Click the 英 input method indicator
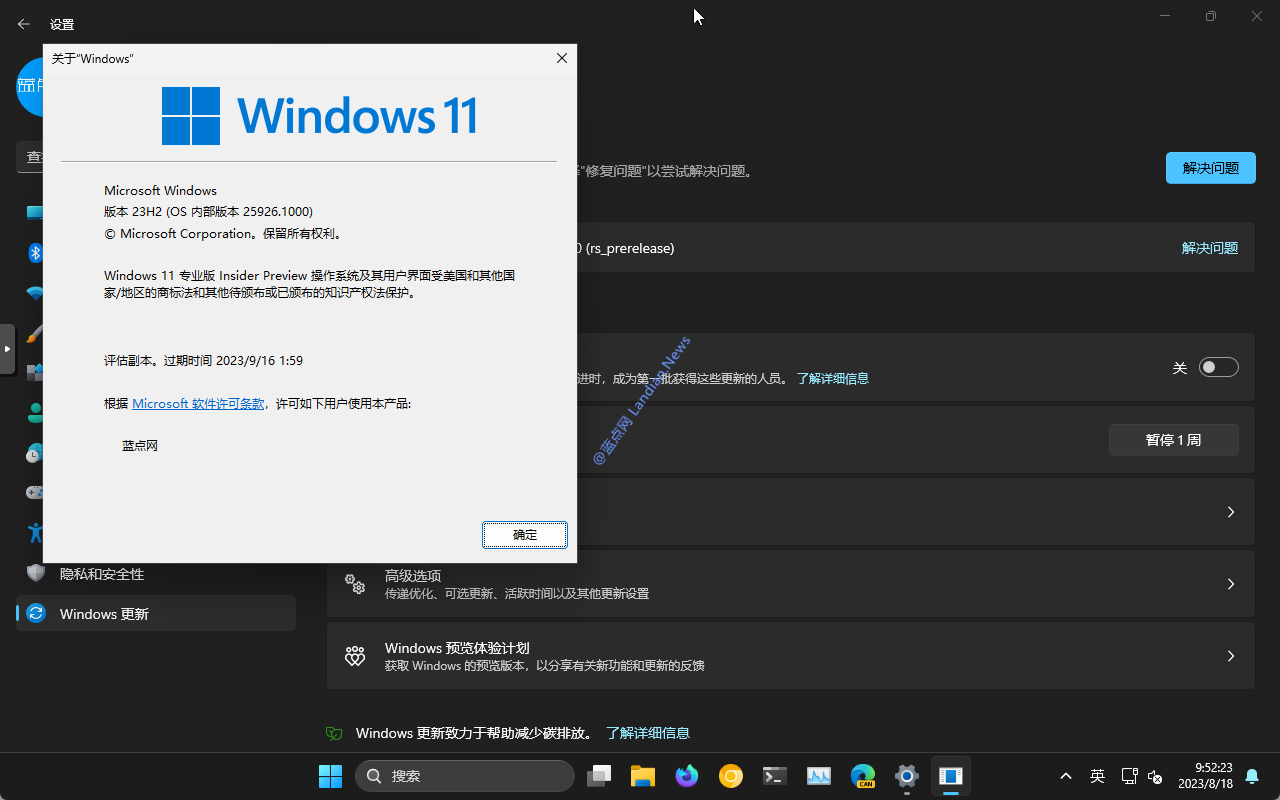The width and height of the screenshot is (1280, 800). 1097,776
